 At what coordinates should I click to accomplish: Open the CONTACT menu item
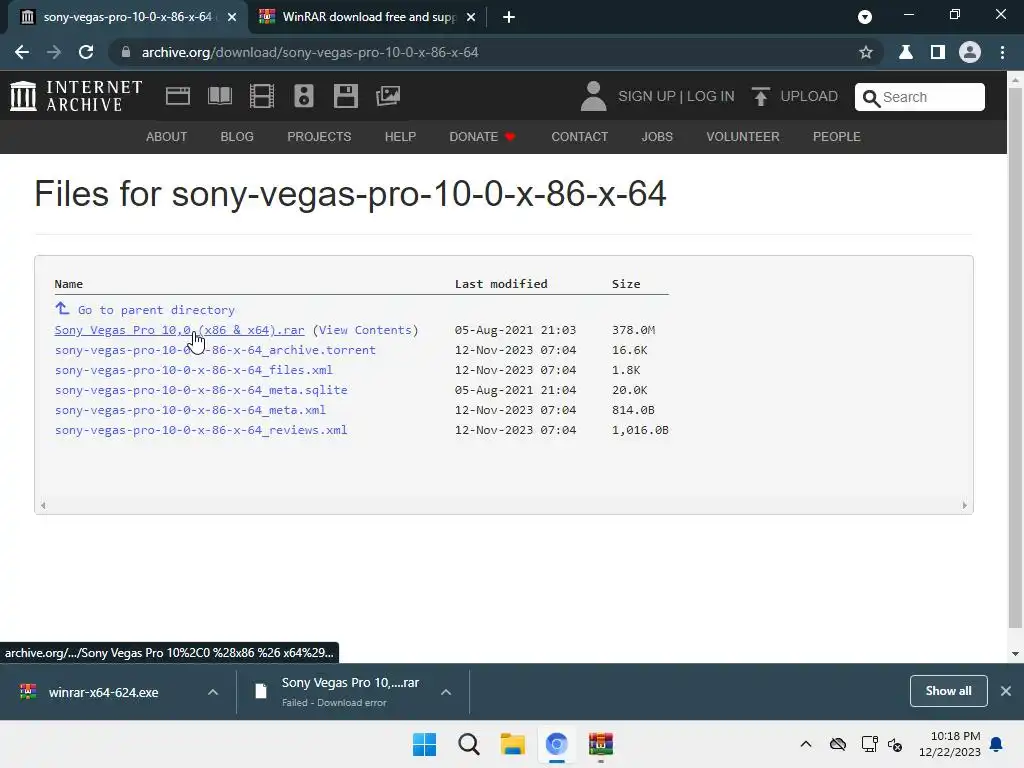pyautogui.click(x=579, y=136)
